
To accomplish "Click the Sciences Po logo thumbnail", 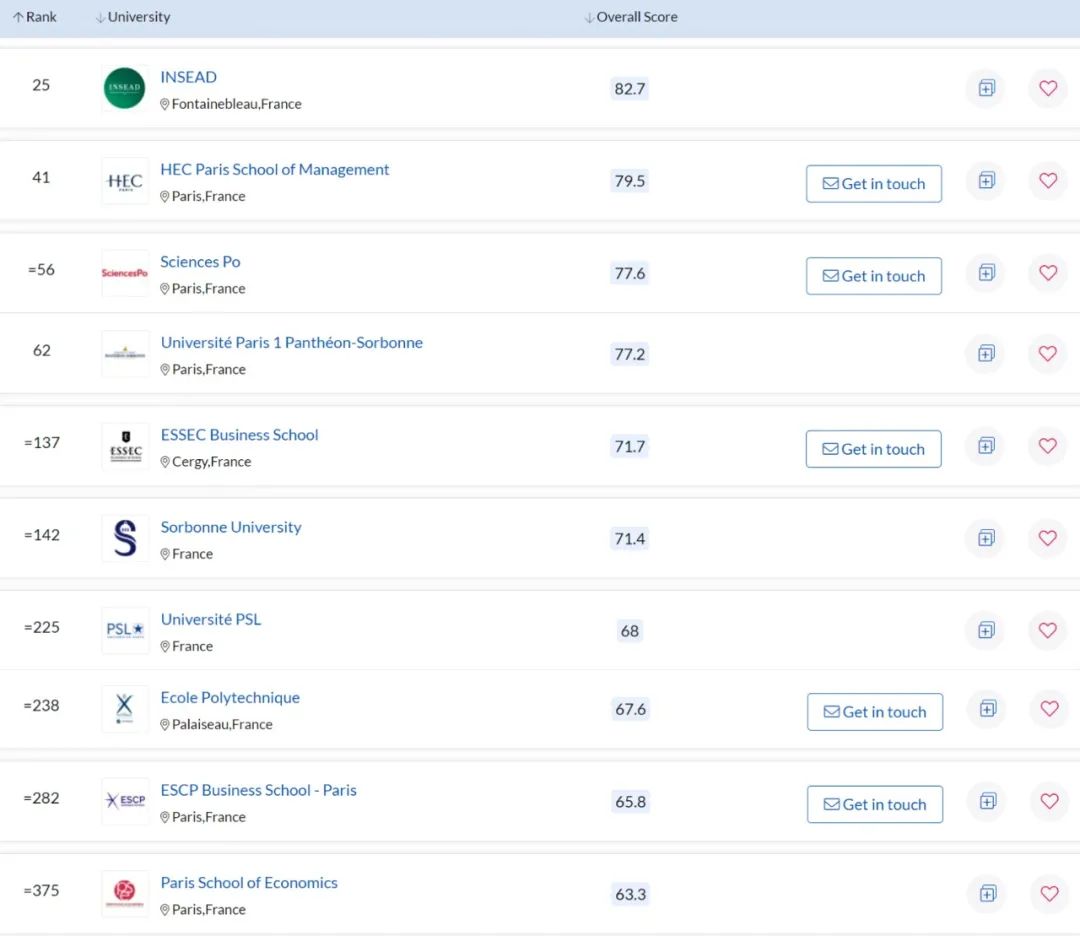I will 125,273.
